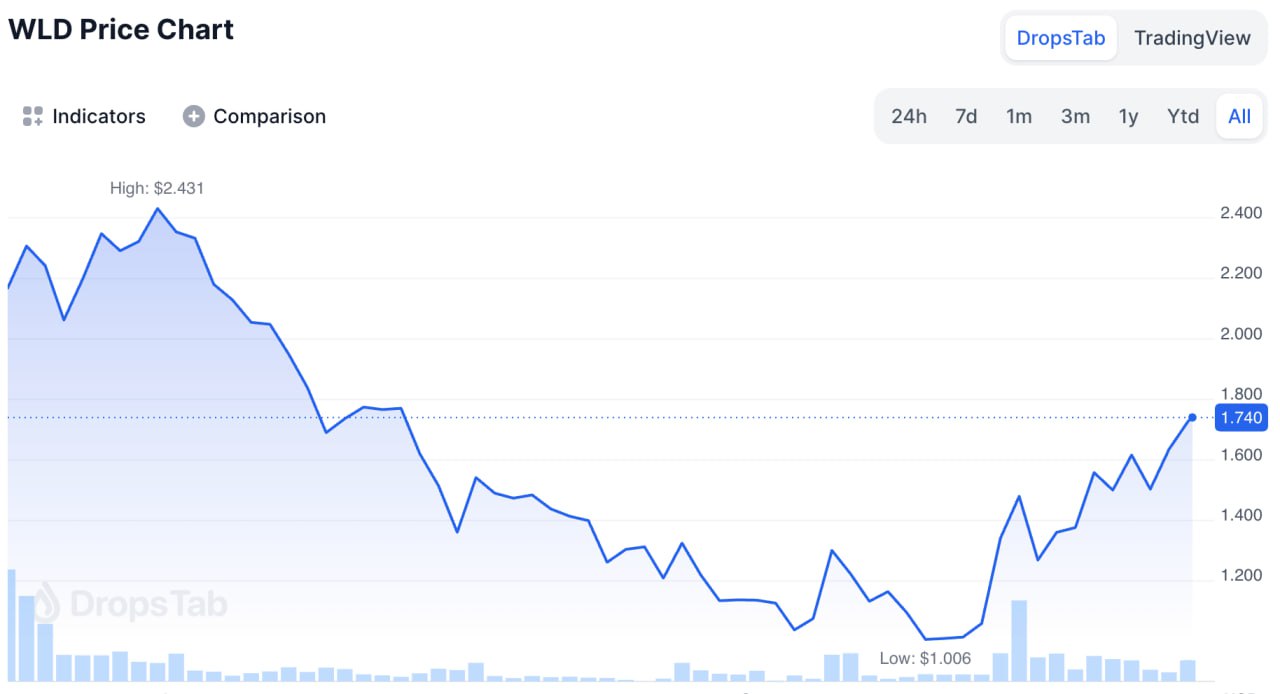Click the Comparison plus circle icon

(x=193, y=116)
